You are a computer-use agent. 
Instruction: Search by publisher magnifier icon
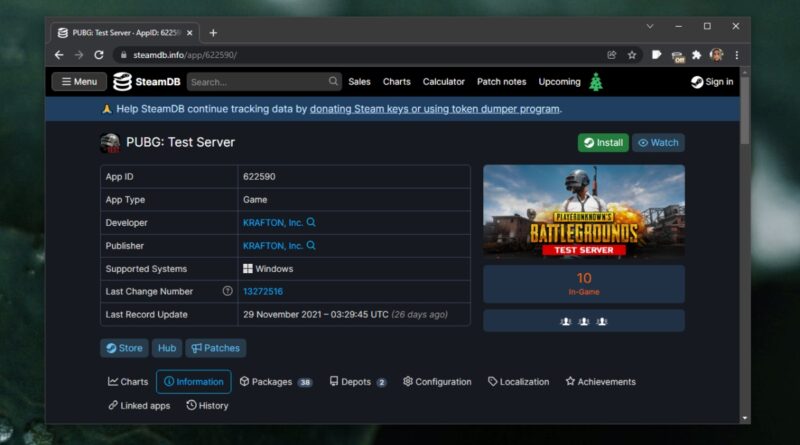pyautogui.click(x=311, y=245)
